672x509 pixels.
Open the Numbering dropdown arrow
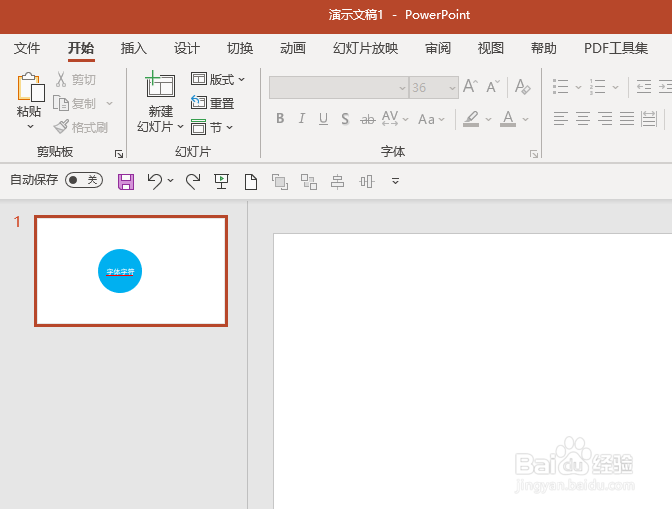[x=615, y=87]
